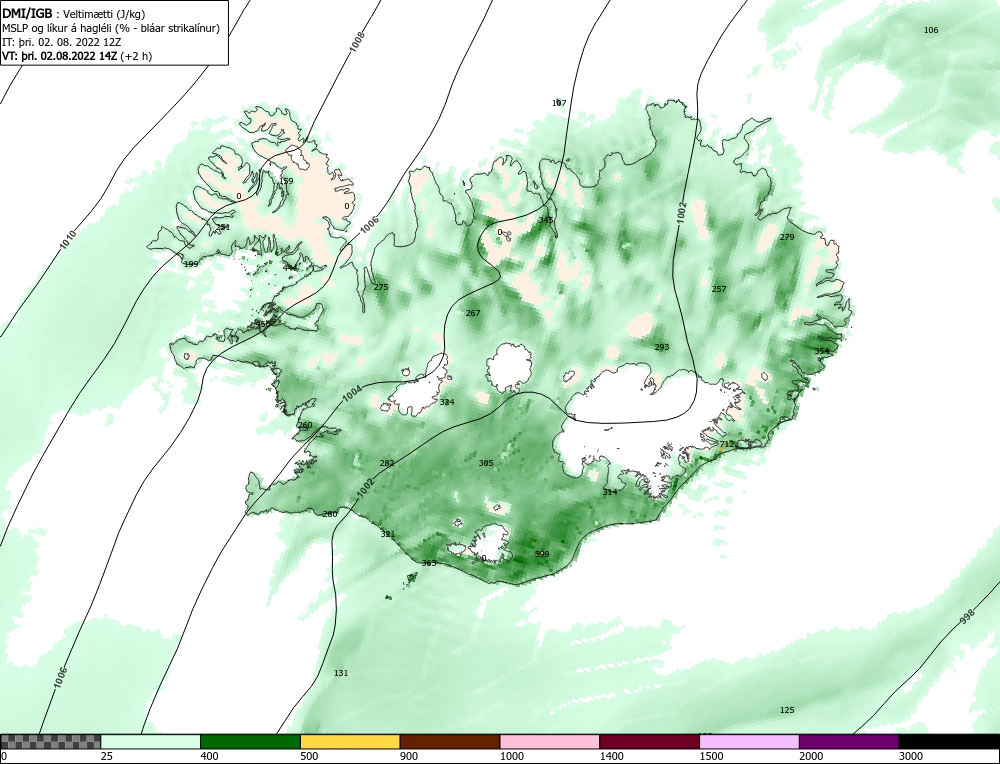Click the "1008" isobar label
Screen dimensions: 1000x764
pos(358,41)
